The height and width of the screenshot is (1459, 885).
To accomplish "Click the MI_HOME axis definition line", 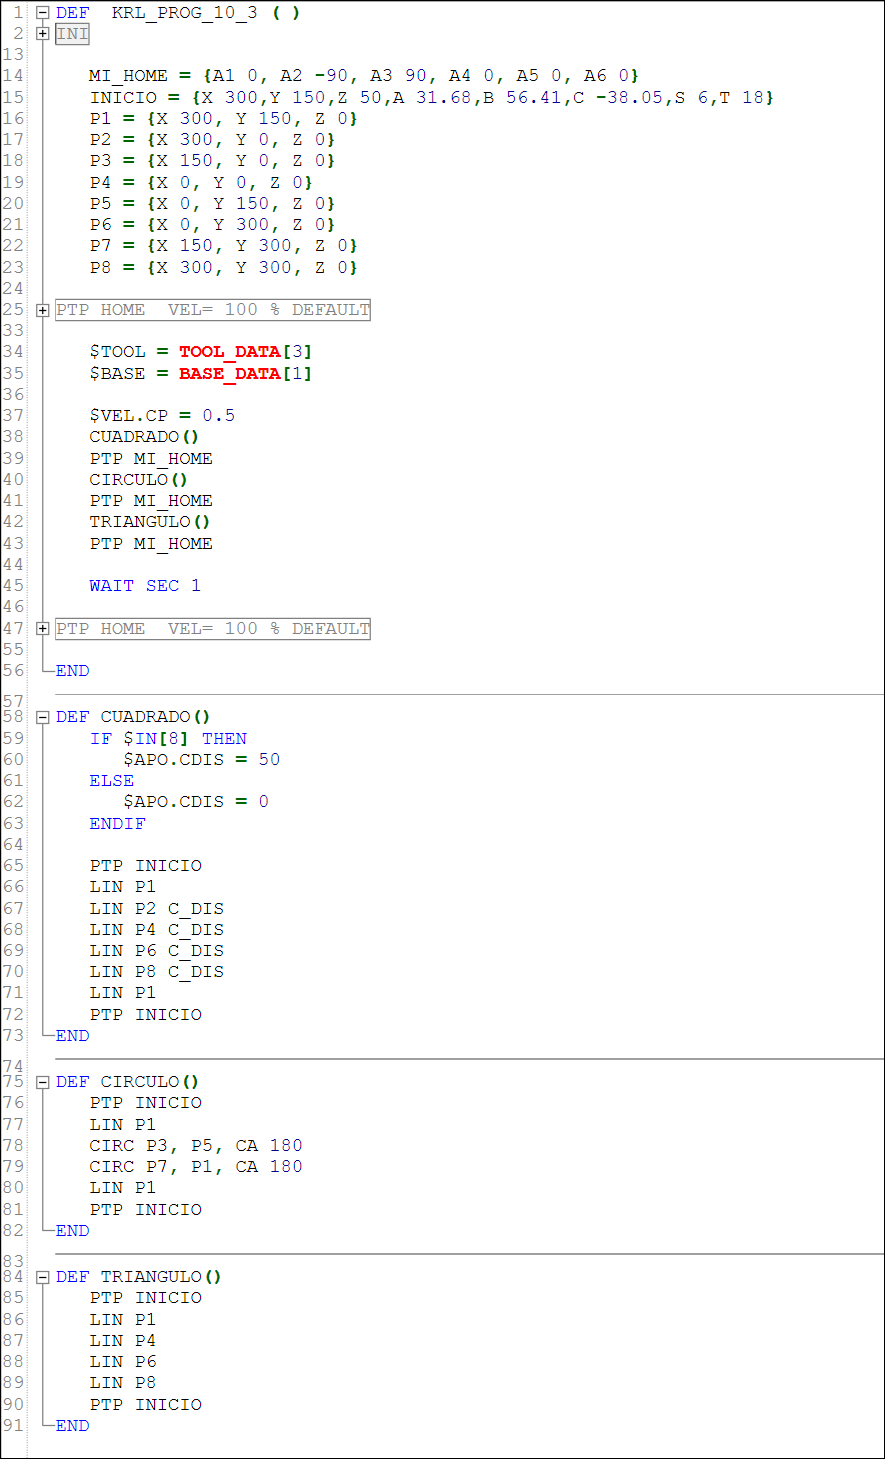I will (x=364, y=76).
